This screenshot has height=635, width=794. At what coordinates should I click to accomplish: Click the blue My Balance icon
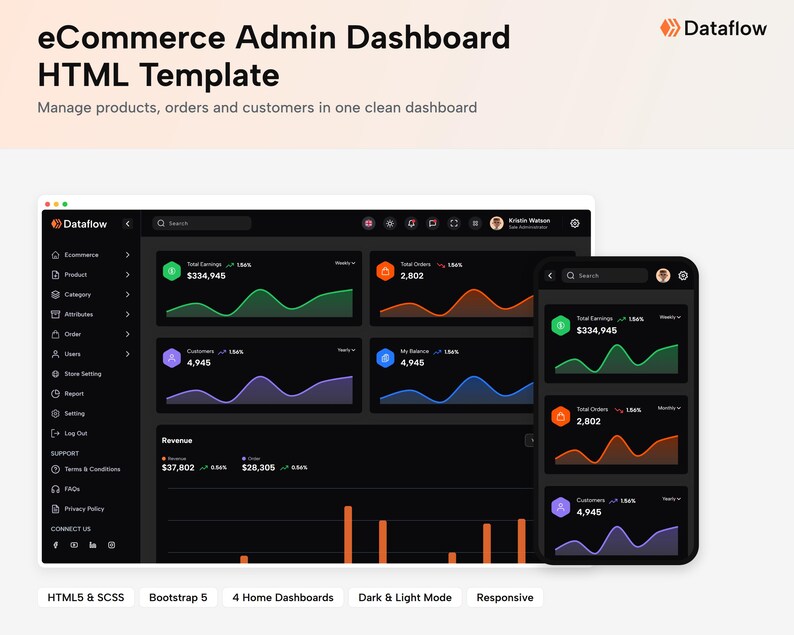pyautogui.click(x=385, y=358)
